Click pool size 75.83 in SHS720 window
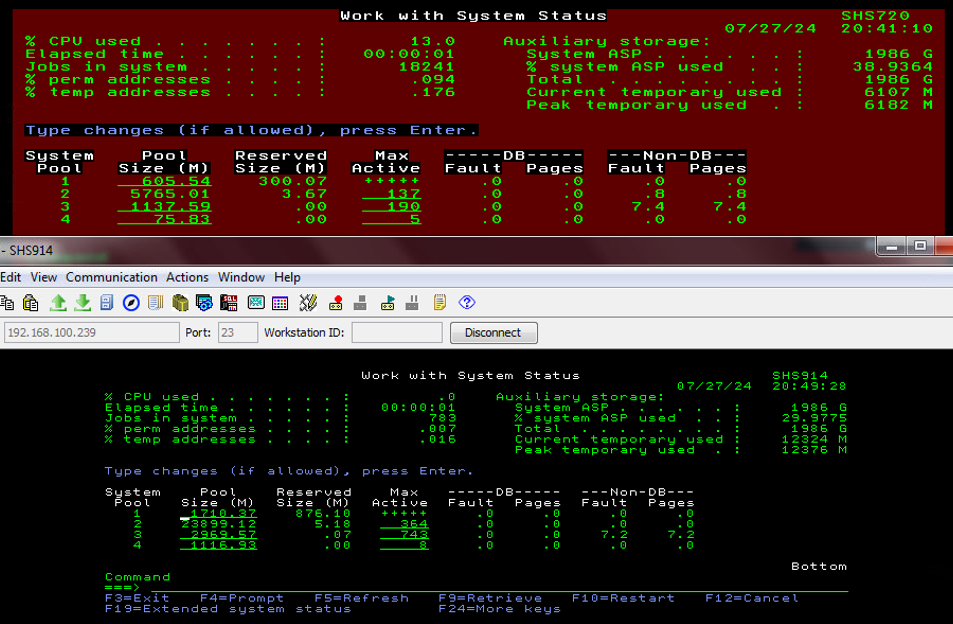 coord(165,219)
